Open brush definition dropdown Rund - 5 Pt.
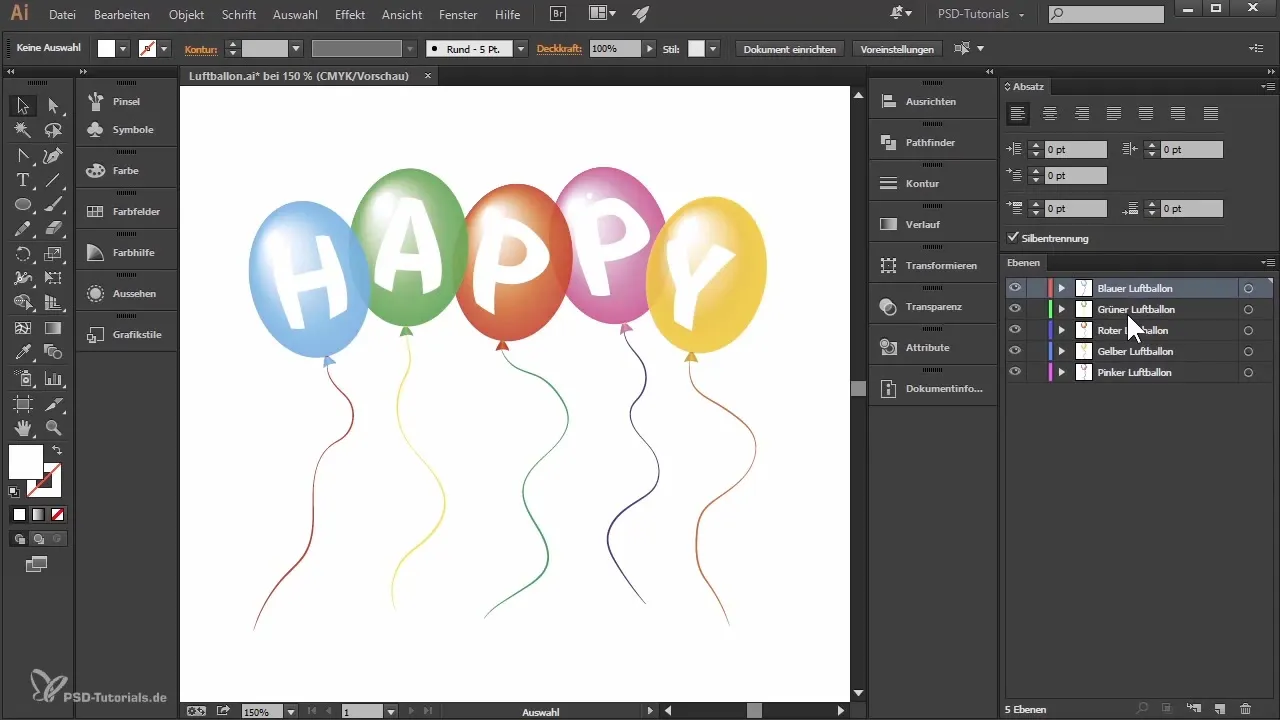 [521, 48]
